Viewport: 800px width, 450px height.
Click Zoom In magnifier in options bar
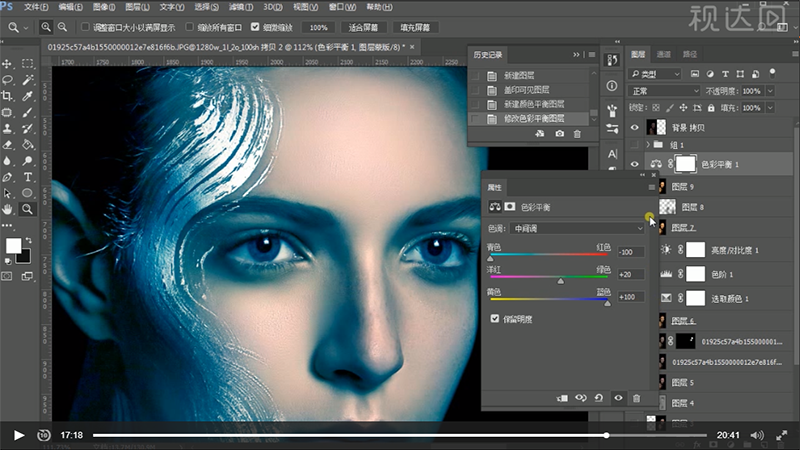[x=46, y=27]
